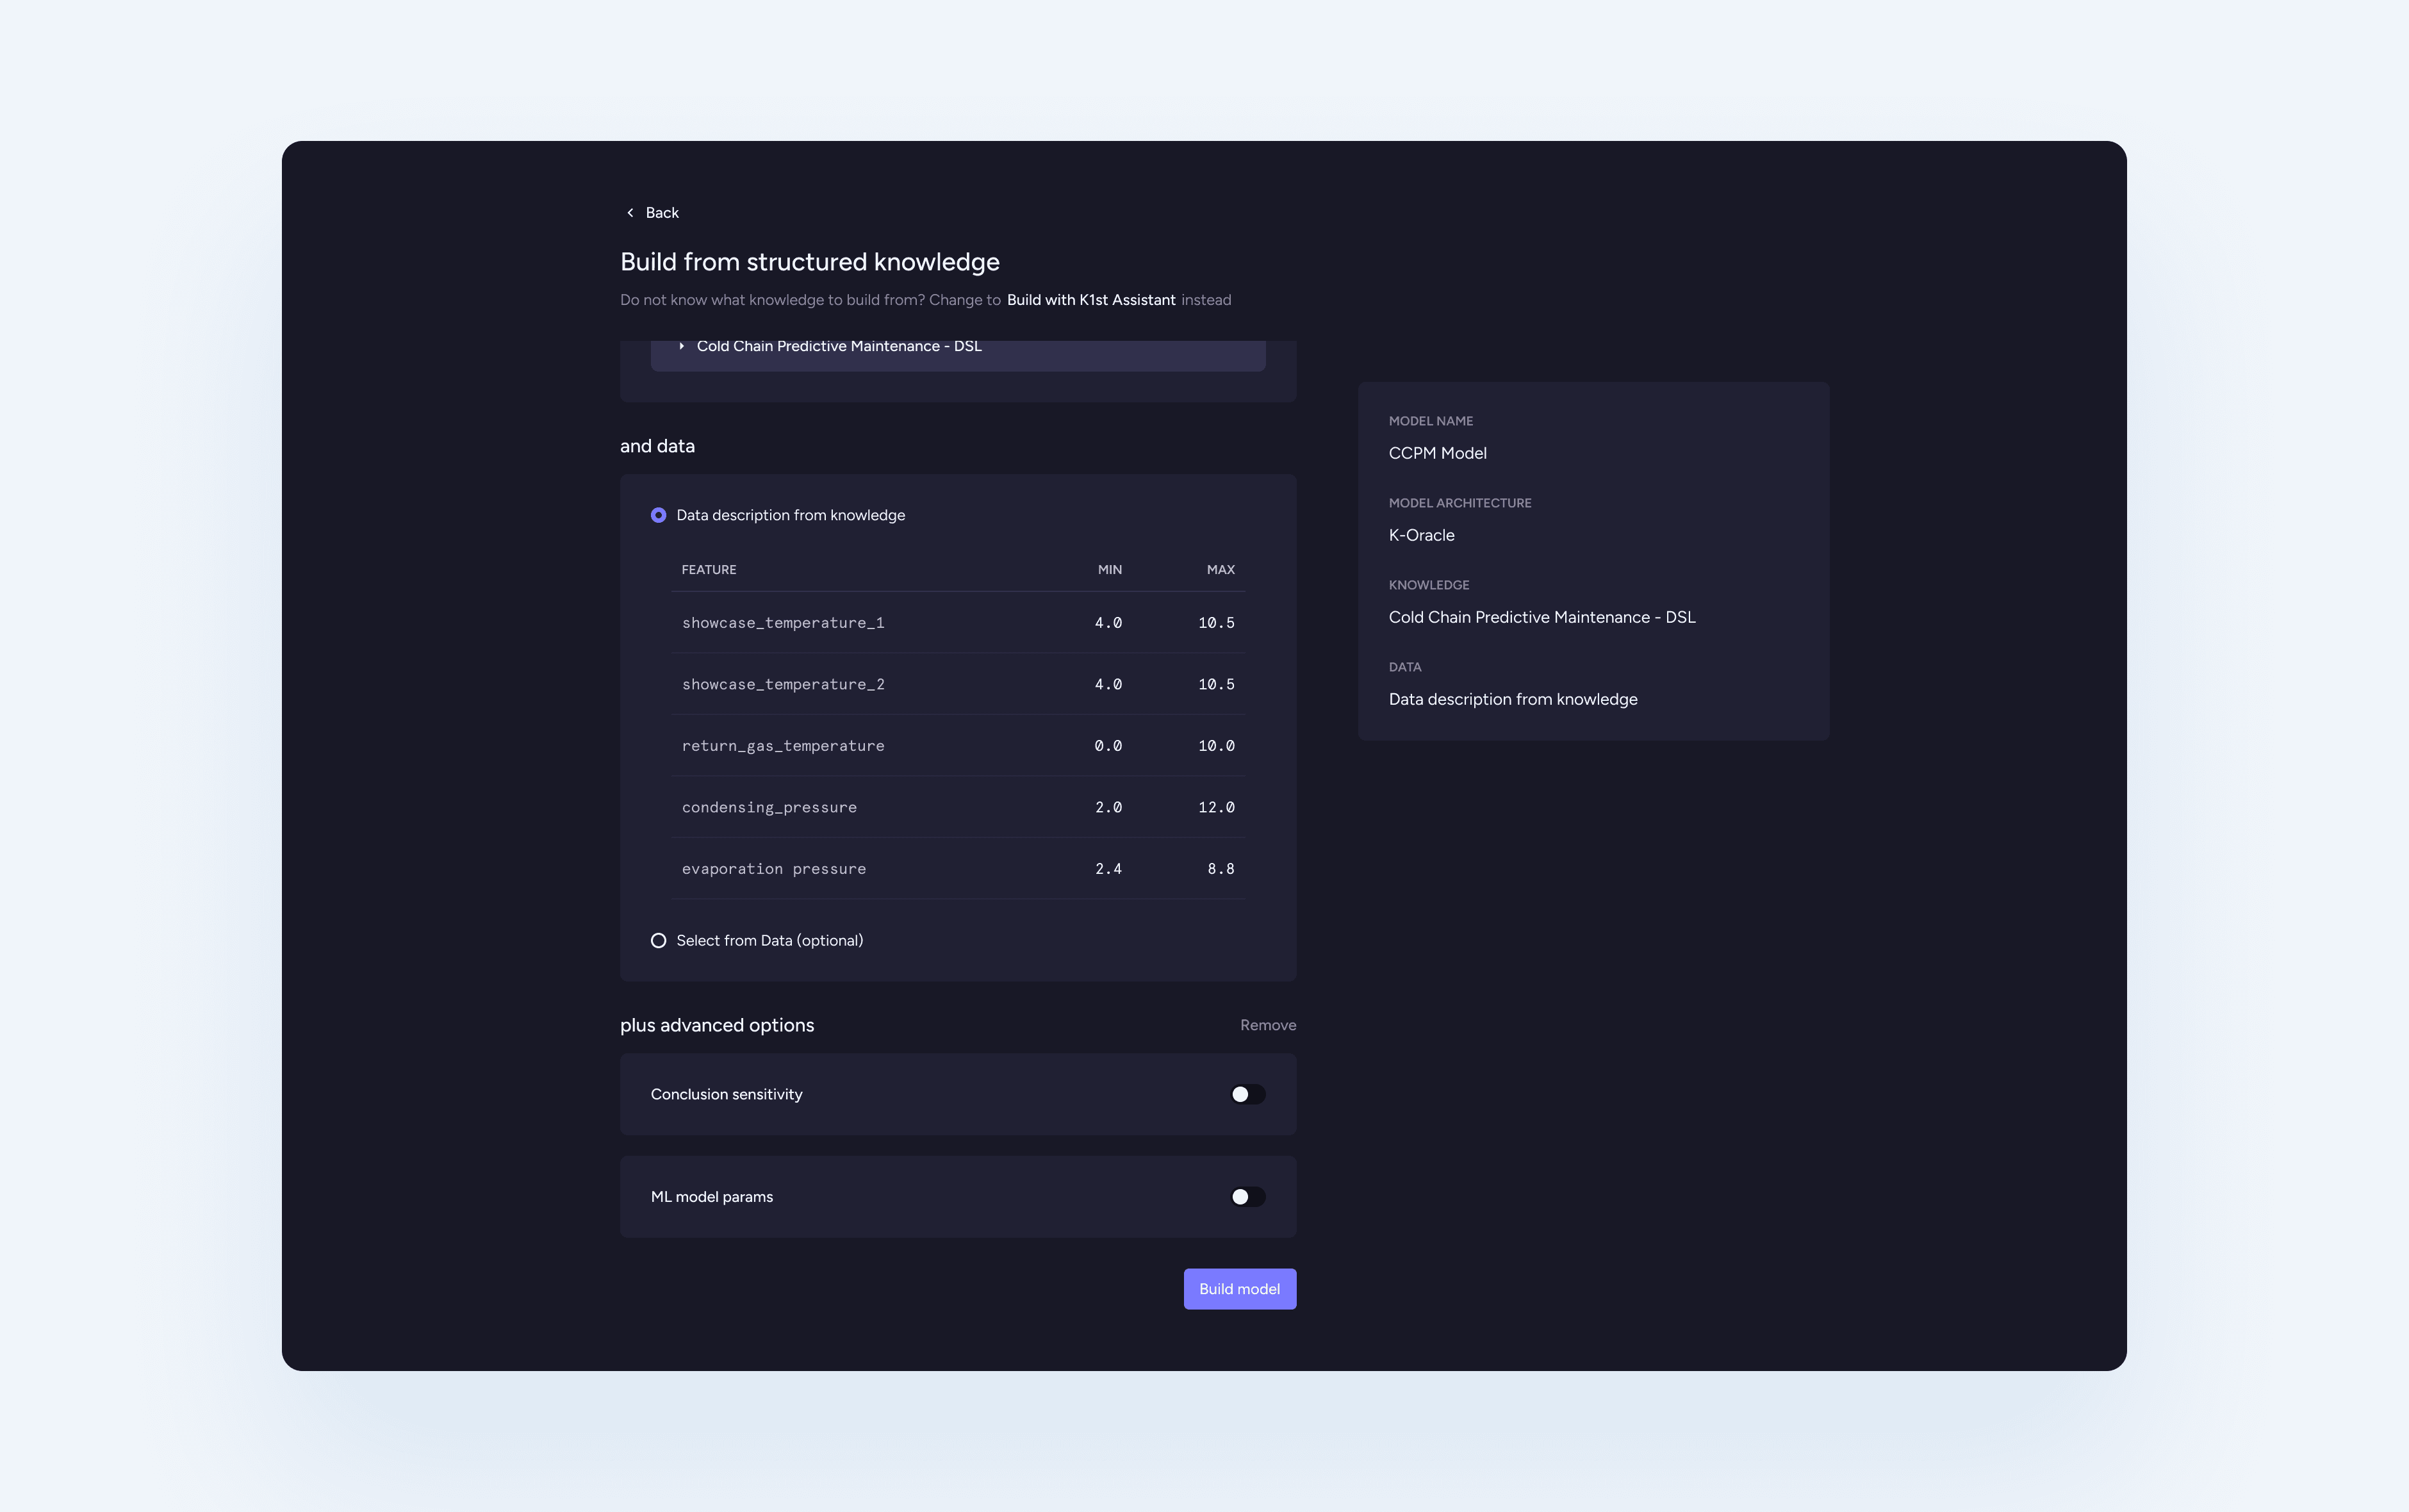Click the MIN column header

coord(1110,570)
